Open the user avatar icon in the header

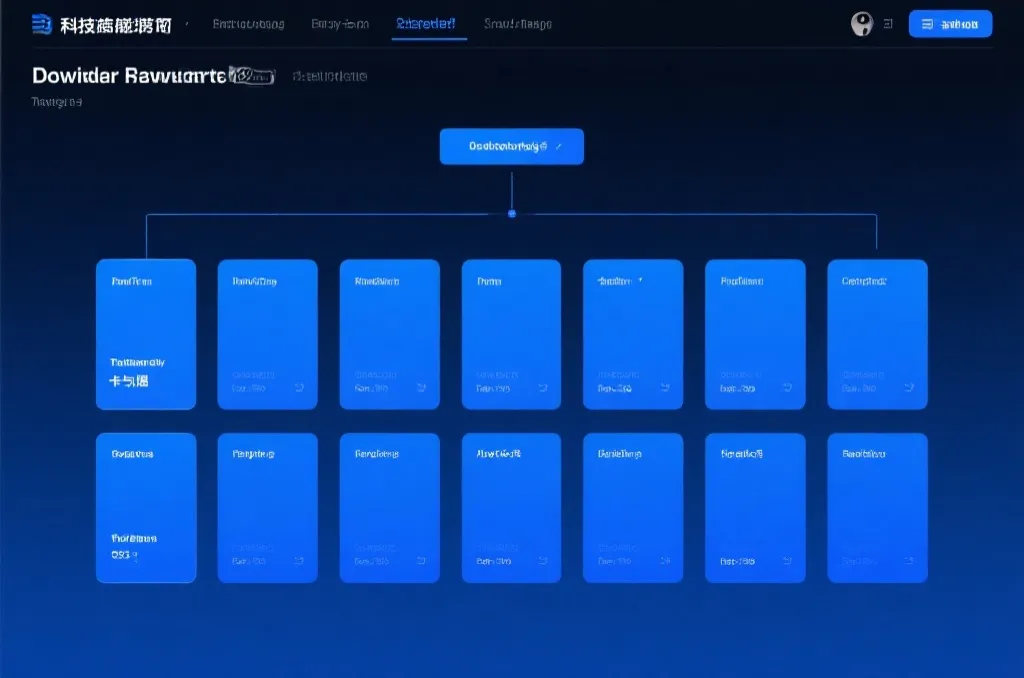click(860, 24)
